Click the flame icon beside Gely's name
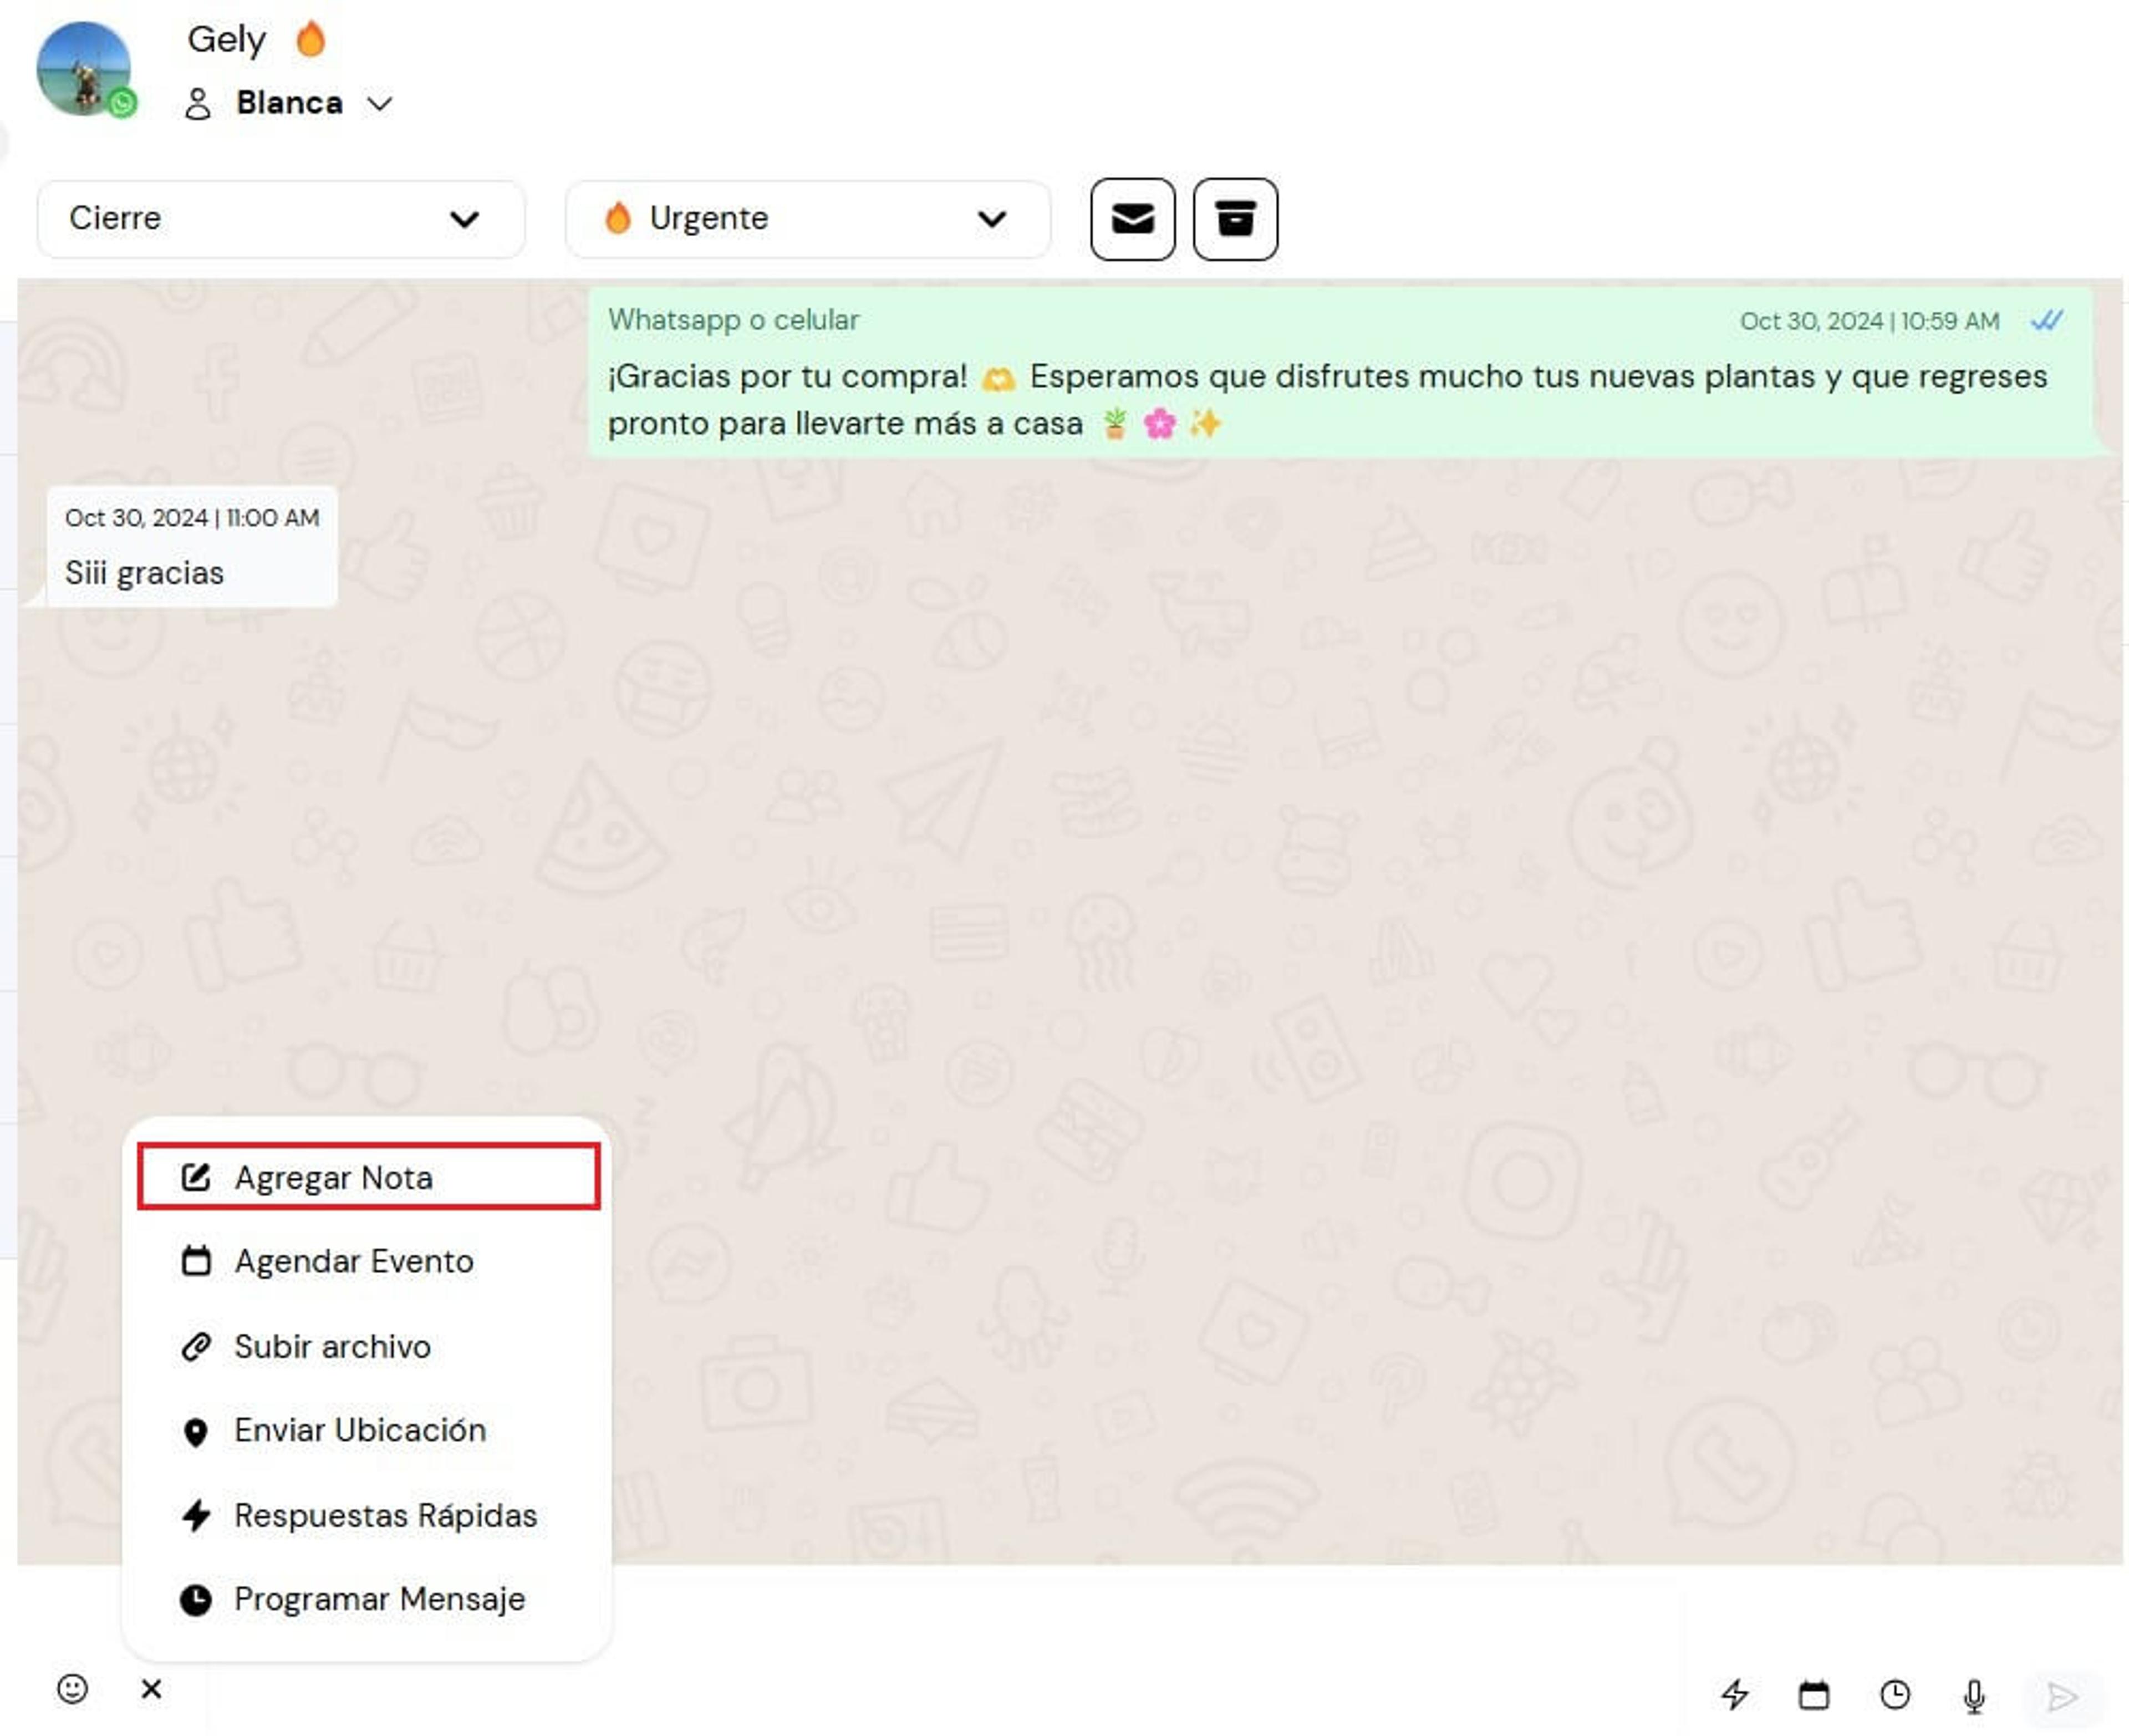The width and height of the screenshot is (2129, 1736). [311, 39]
